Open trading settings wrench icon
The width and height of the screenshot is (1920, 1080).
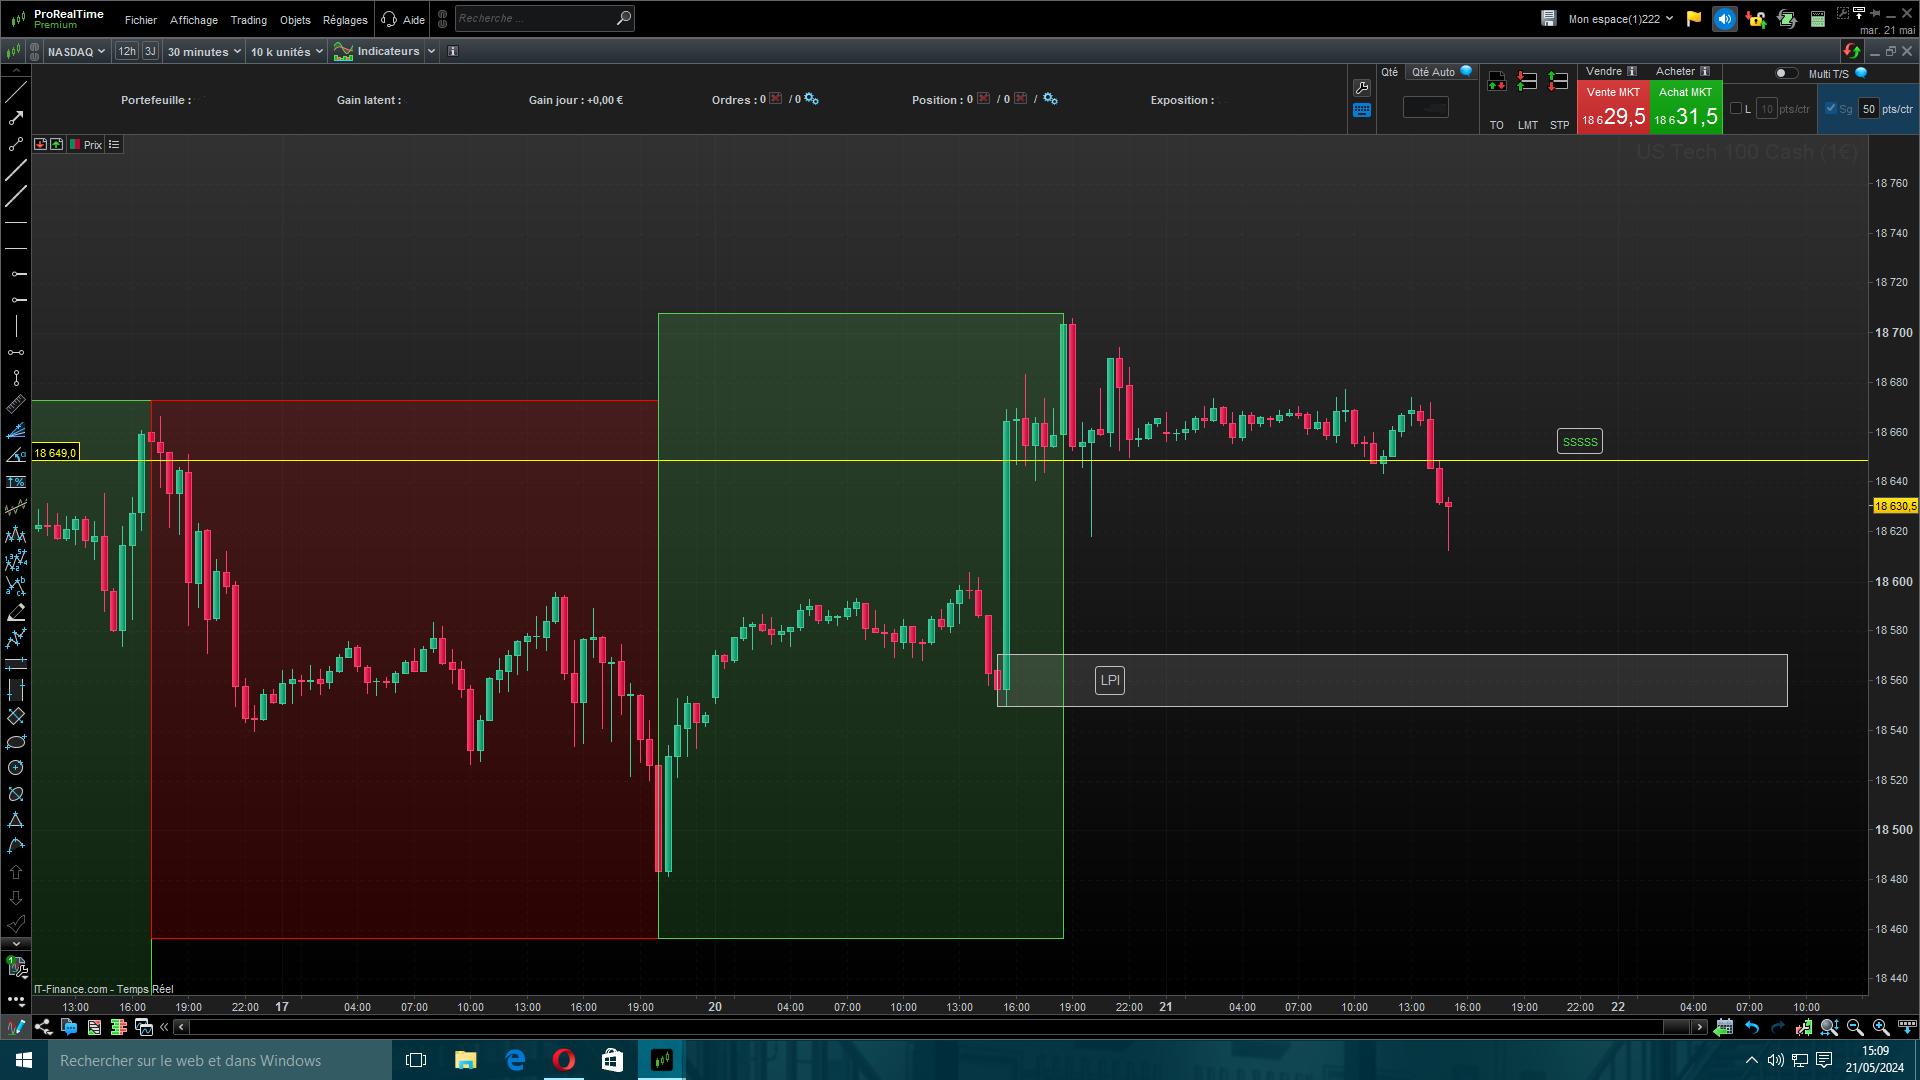(1362, 88)
